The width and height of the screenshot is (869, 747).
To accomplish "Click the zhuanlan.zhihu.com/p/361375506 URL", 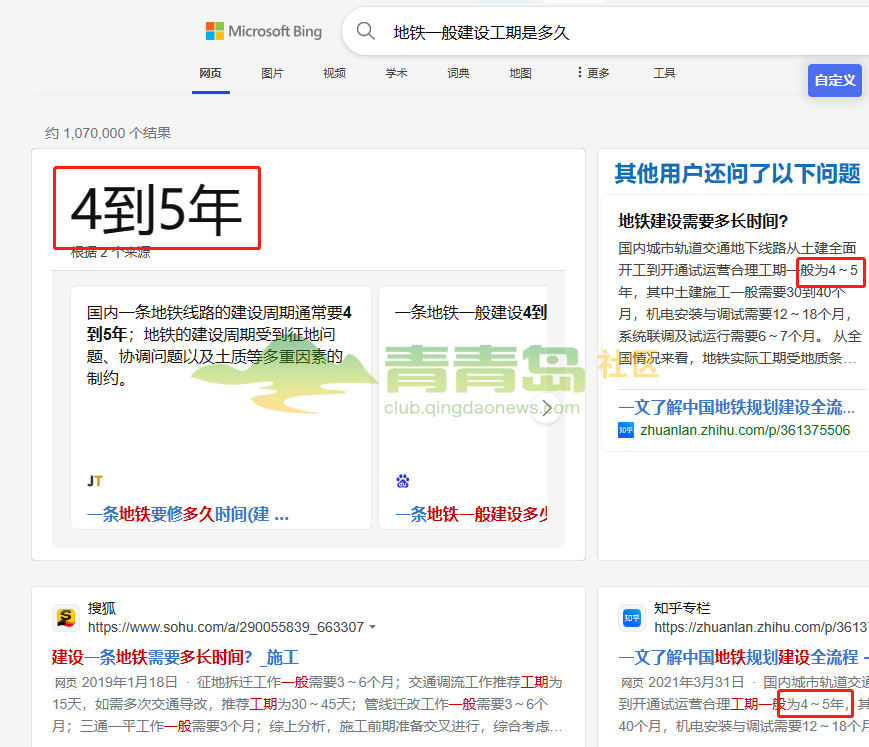I will pos(745,430).
